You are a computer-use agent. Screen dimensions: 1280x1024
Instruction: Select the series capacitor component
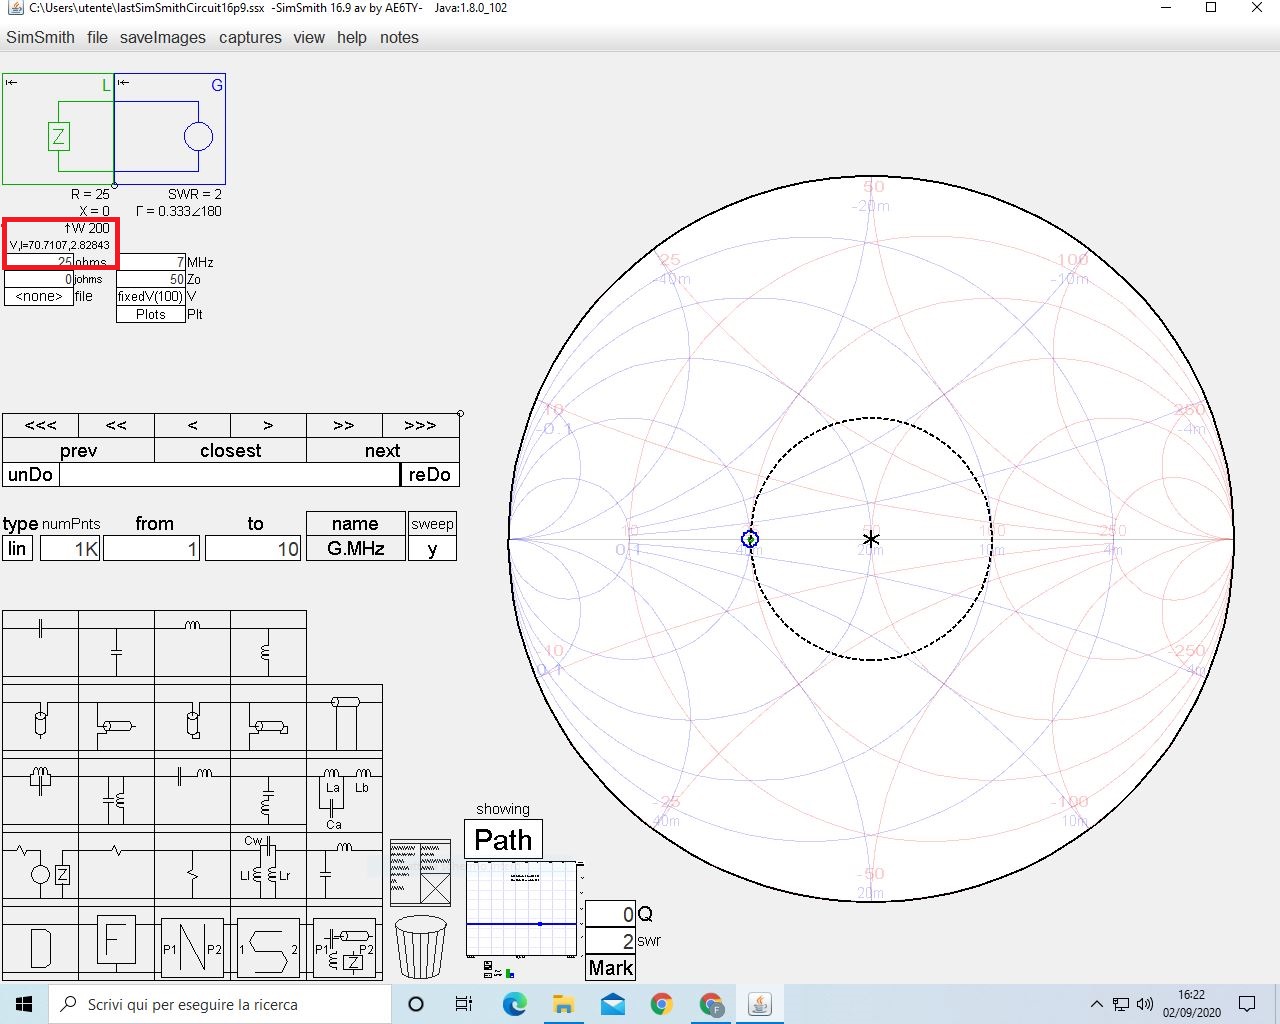pos(40,647)
